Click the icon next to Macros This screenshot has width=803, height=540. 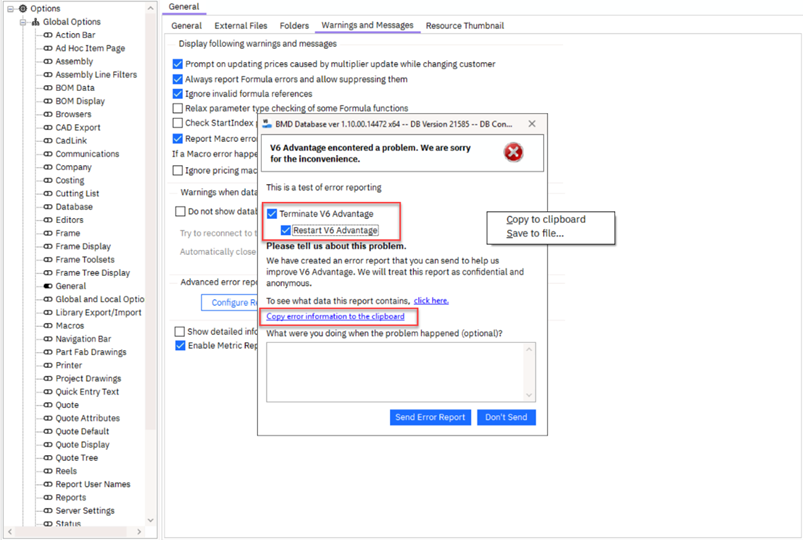47,326
